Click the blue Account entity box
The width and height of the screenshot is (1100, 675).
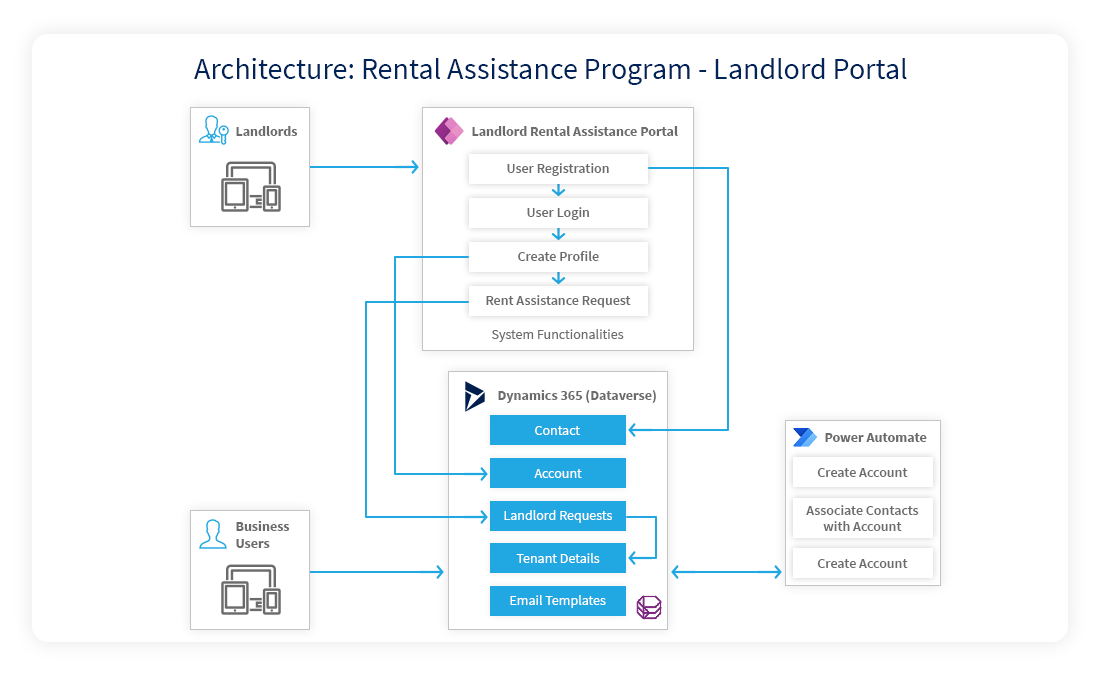coord(558,473)
